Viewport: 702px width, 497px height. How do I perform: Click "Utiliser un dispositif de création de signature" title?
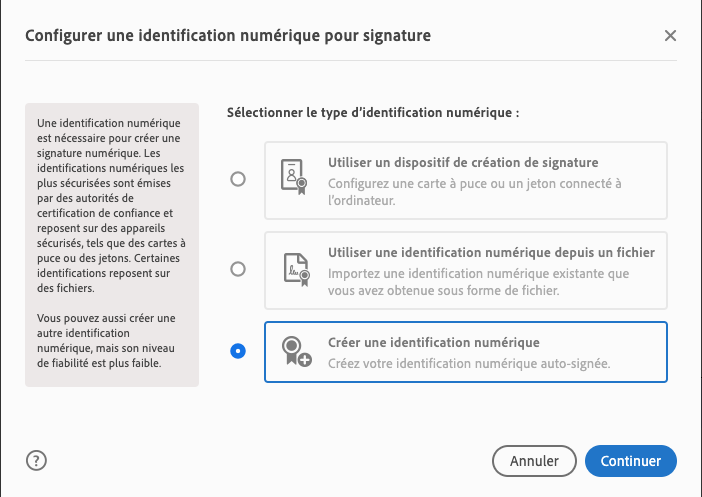pyautogui.click(x=463, y=162)
